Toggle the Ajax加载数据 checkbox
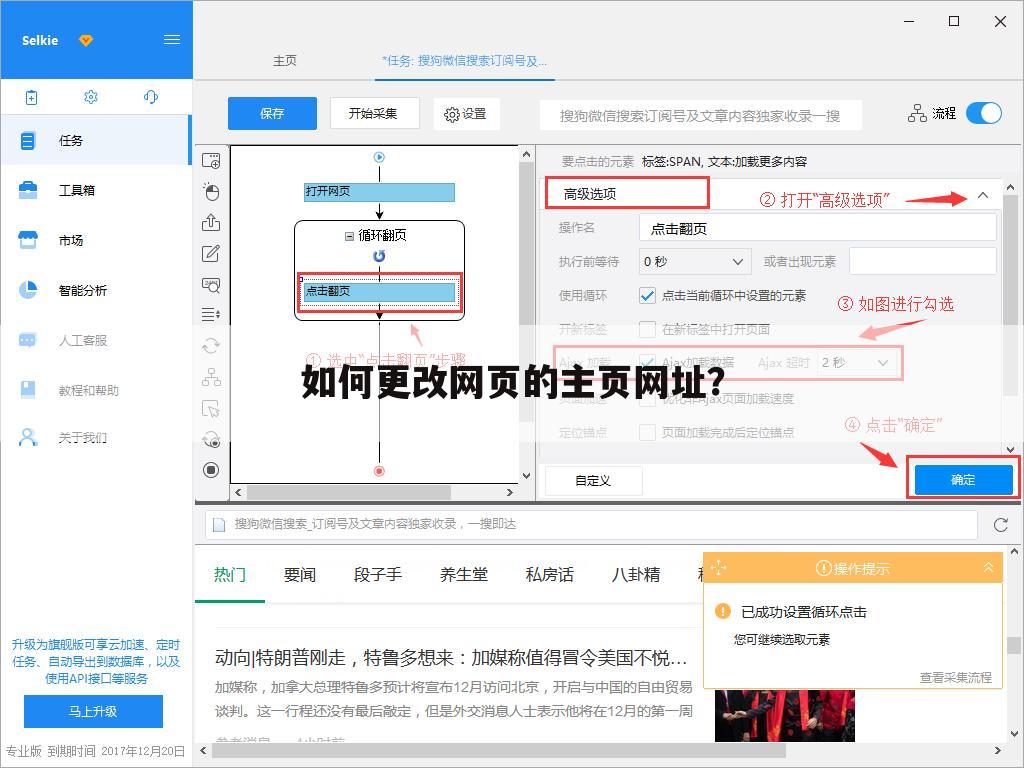This screenshot has width=1024, height=768. [x=647, y=362]
